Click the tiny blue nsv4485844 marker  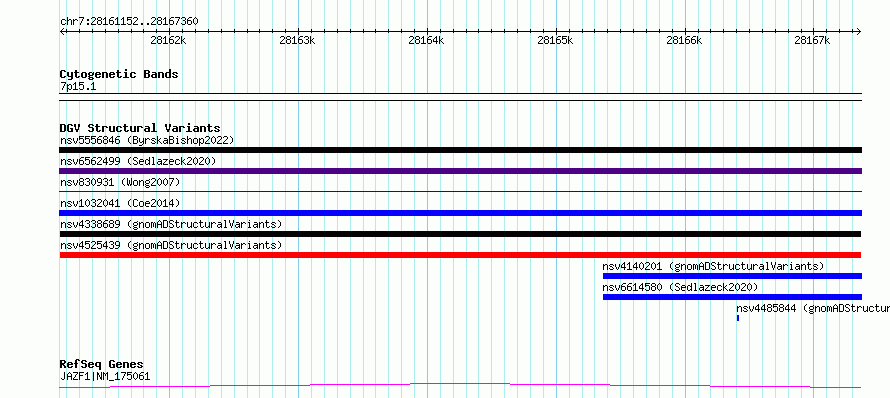tap(738, 318)
